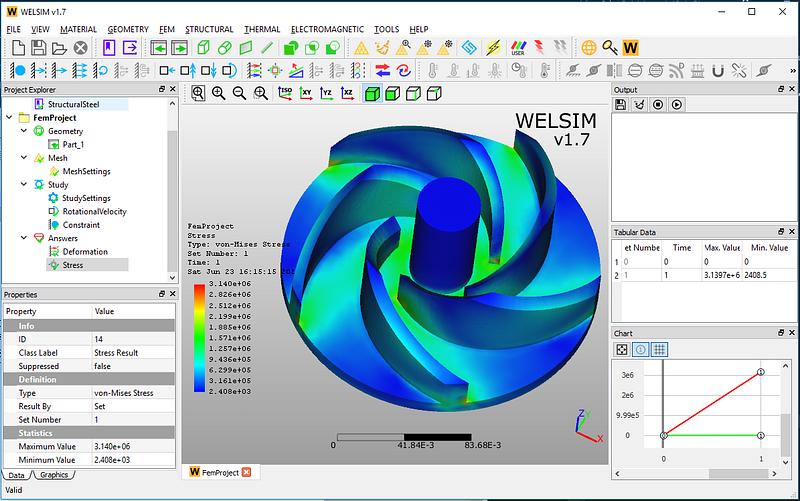The height and width of the screenshot is (501, 800).
Task: Open the ELECTROMAGNETIC menu
Action: click(x=327, y=30)
